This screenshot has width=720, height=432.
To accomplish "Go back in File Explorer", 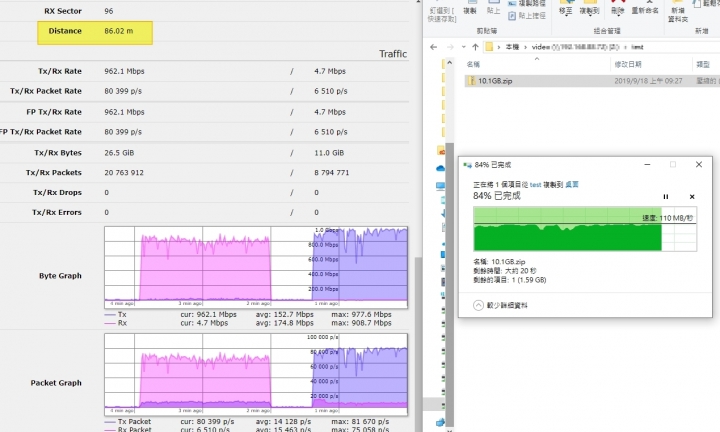I will tap(433, 47).
